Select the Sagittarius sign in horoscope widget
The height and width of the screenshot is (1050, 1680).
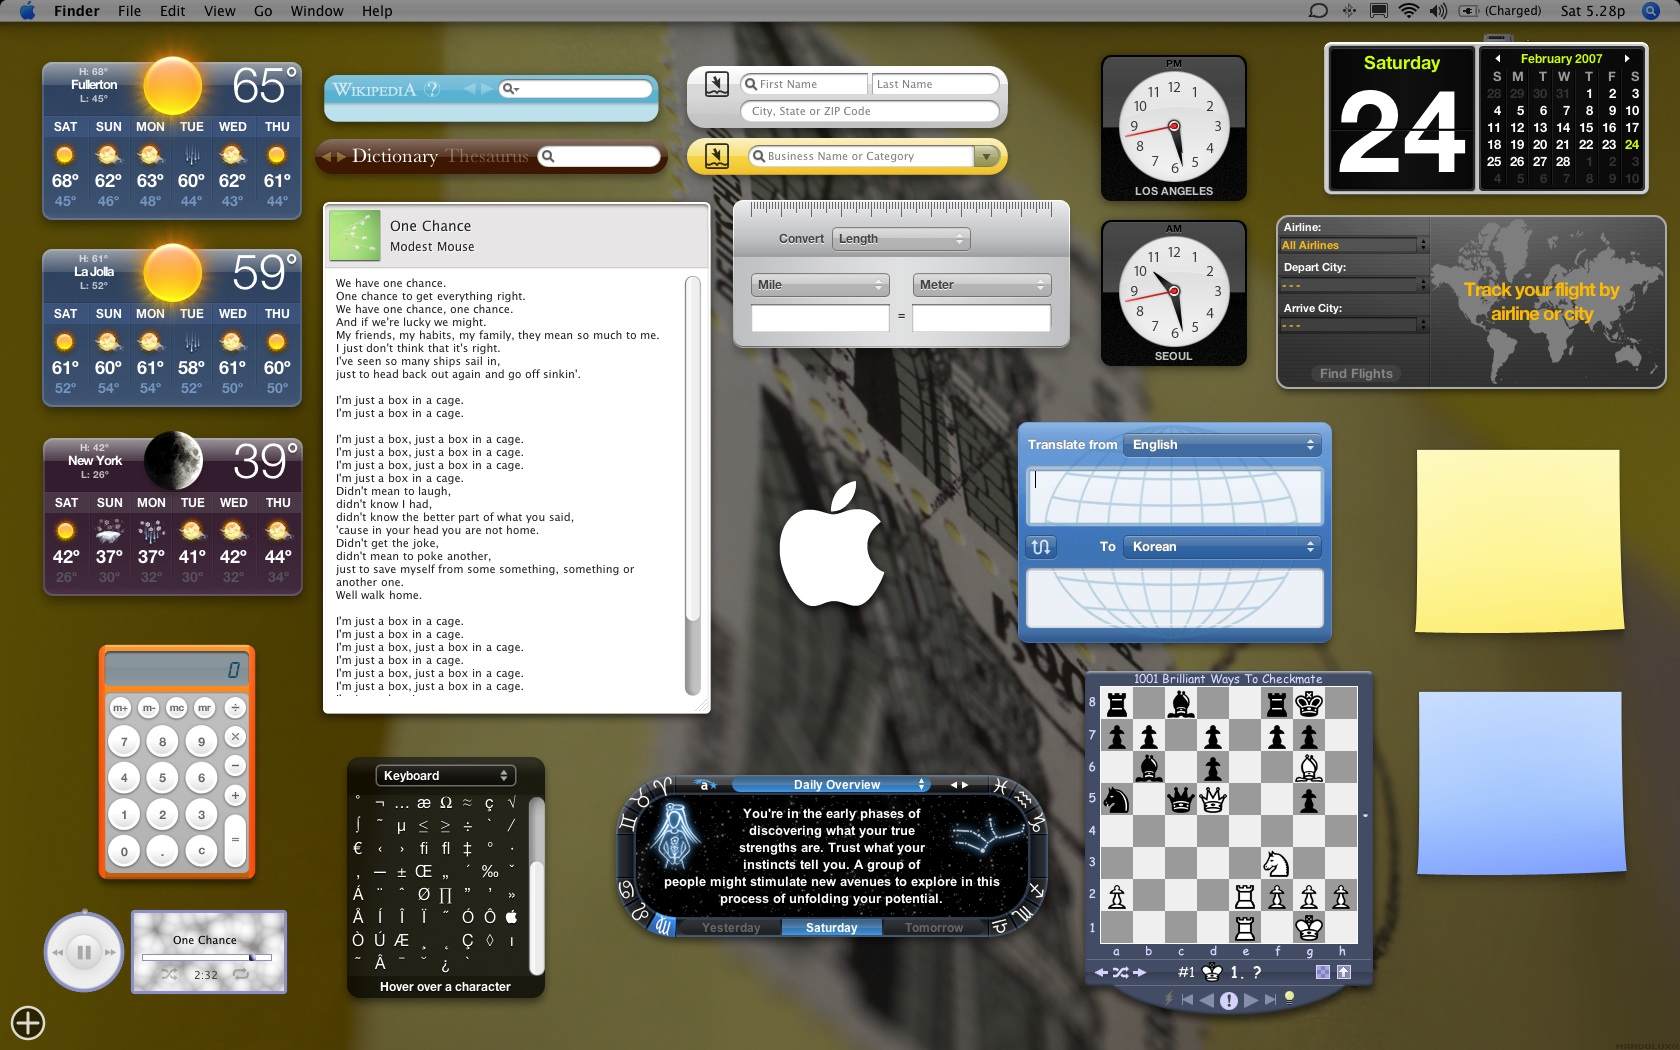1035,889
